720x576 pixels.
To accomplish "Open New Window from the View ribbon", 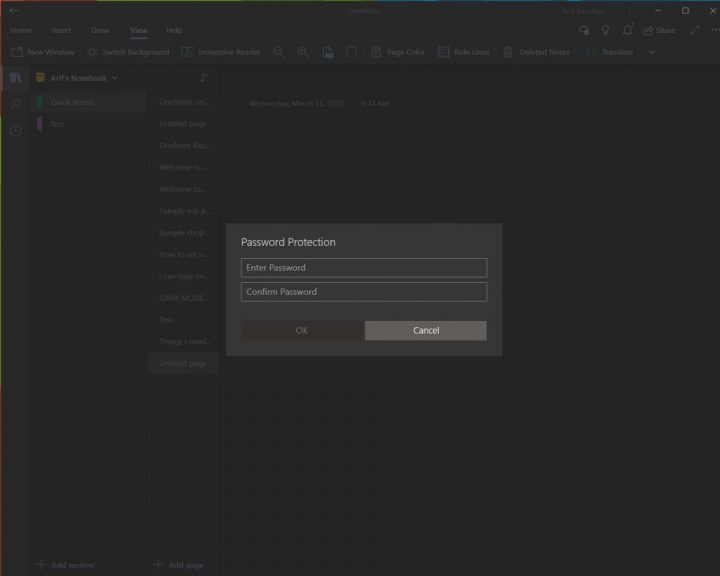I will [x=42, y=52].
